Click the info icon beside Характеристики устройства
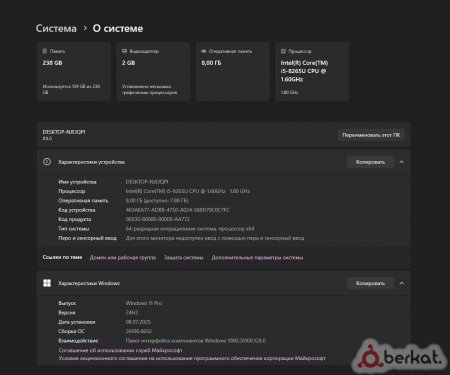 pos(47,162)
